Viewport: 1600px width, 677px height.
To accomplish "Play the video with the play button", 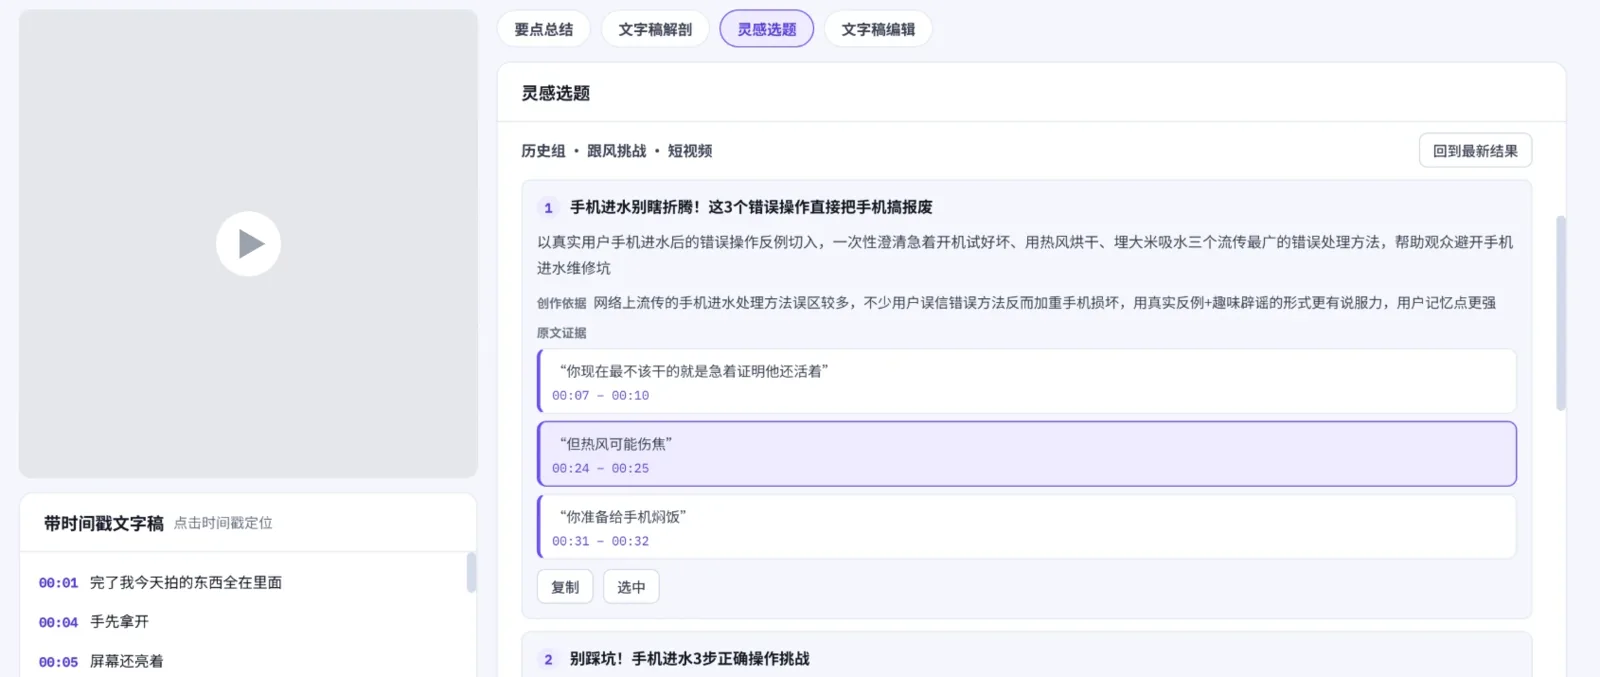I will point(248,244).
